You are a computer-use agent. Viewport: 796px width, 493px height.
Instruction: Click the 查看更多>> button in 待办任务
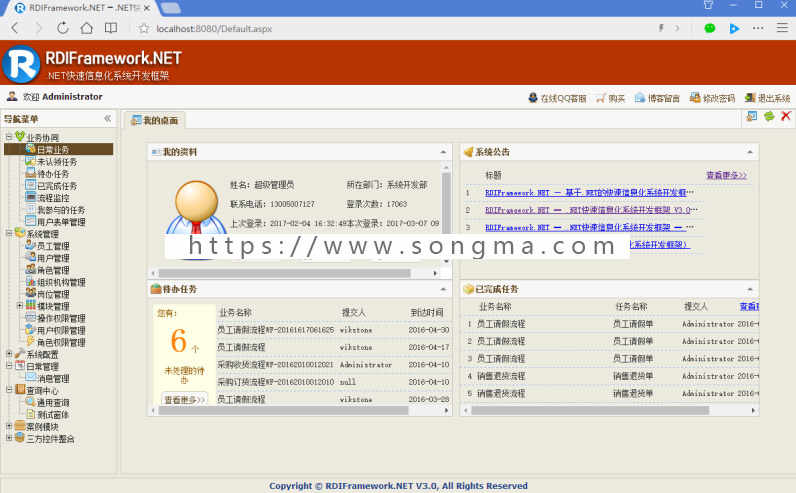coord(184,399)
